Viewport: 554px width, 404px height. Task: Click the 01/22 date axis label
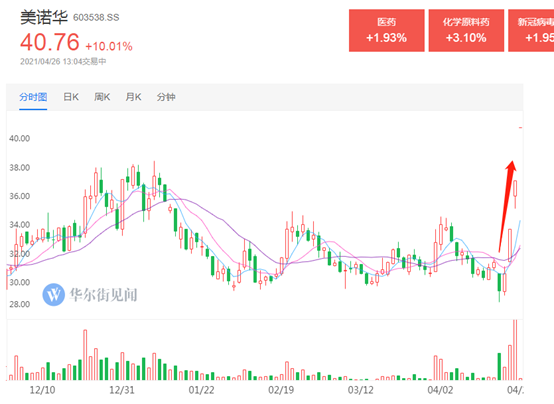201,390
